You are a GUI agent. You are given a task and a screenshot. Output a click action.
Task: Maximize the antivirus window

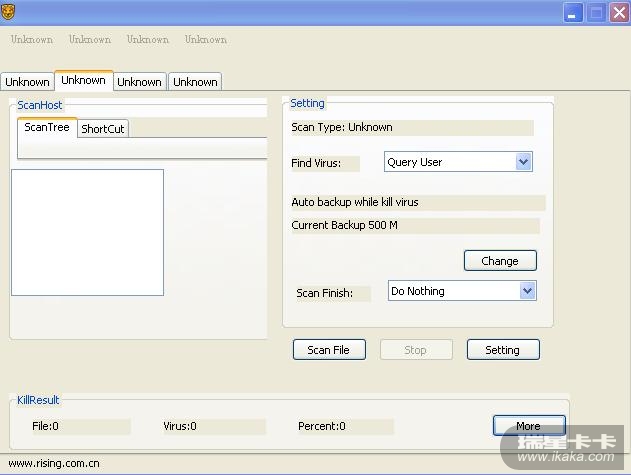pyautogui.click(x=596, y=12)
